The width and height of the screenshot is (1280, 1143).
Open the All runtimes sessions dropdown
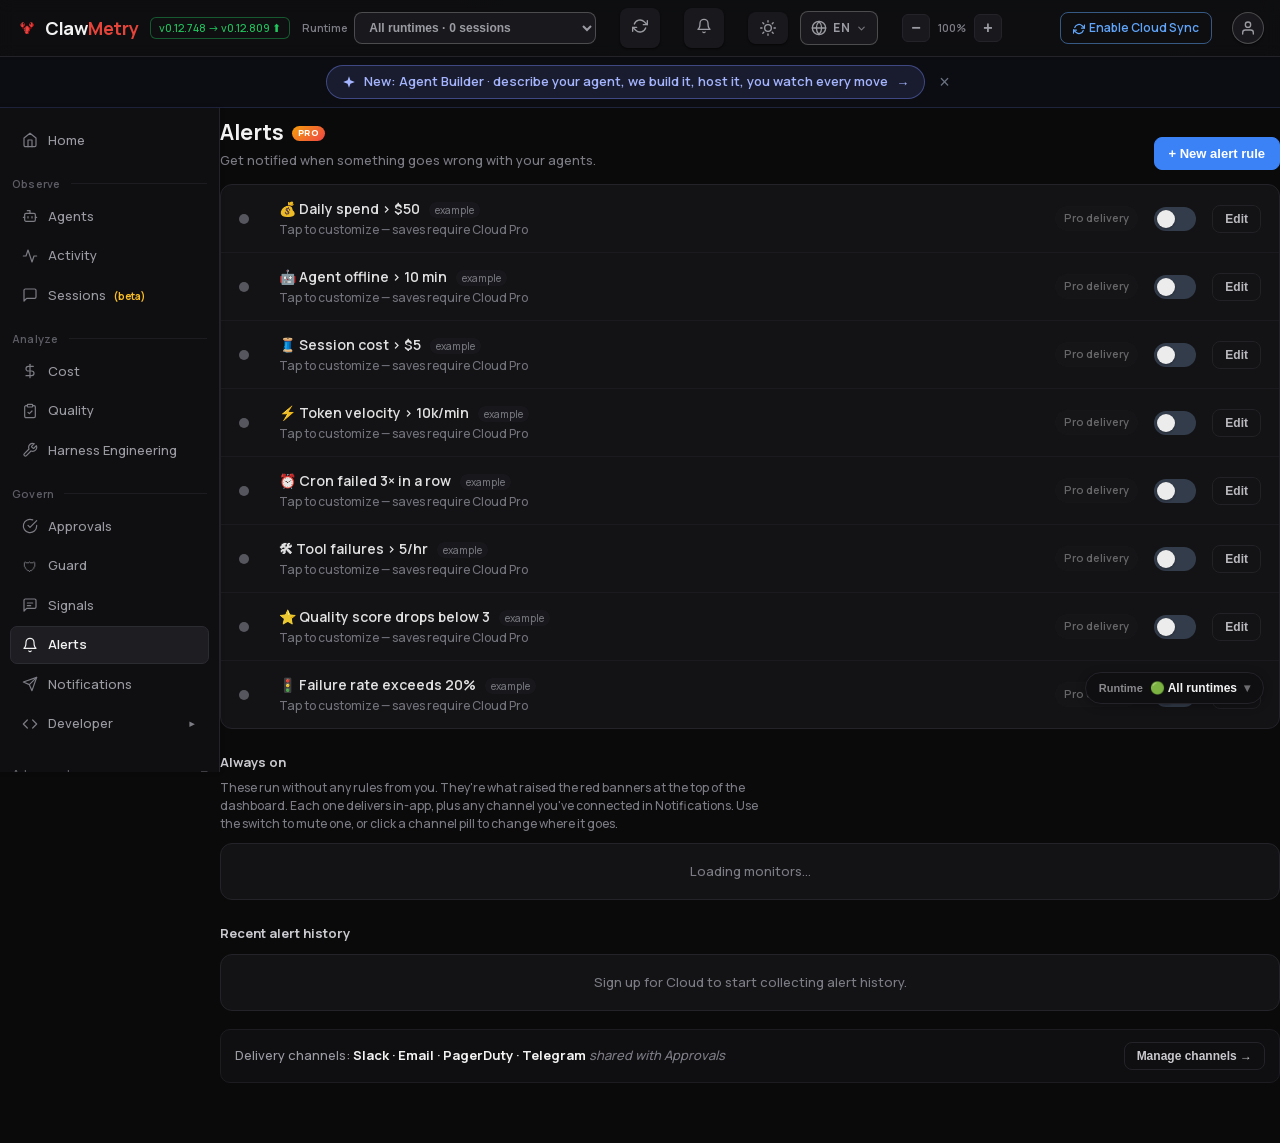click(x=475, y=28)
